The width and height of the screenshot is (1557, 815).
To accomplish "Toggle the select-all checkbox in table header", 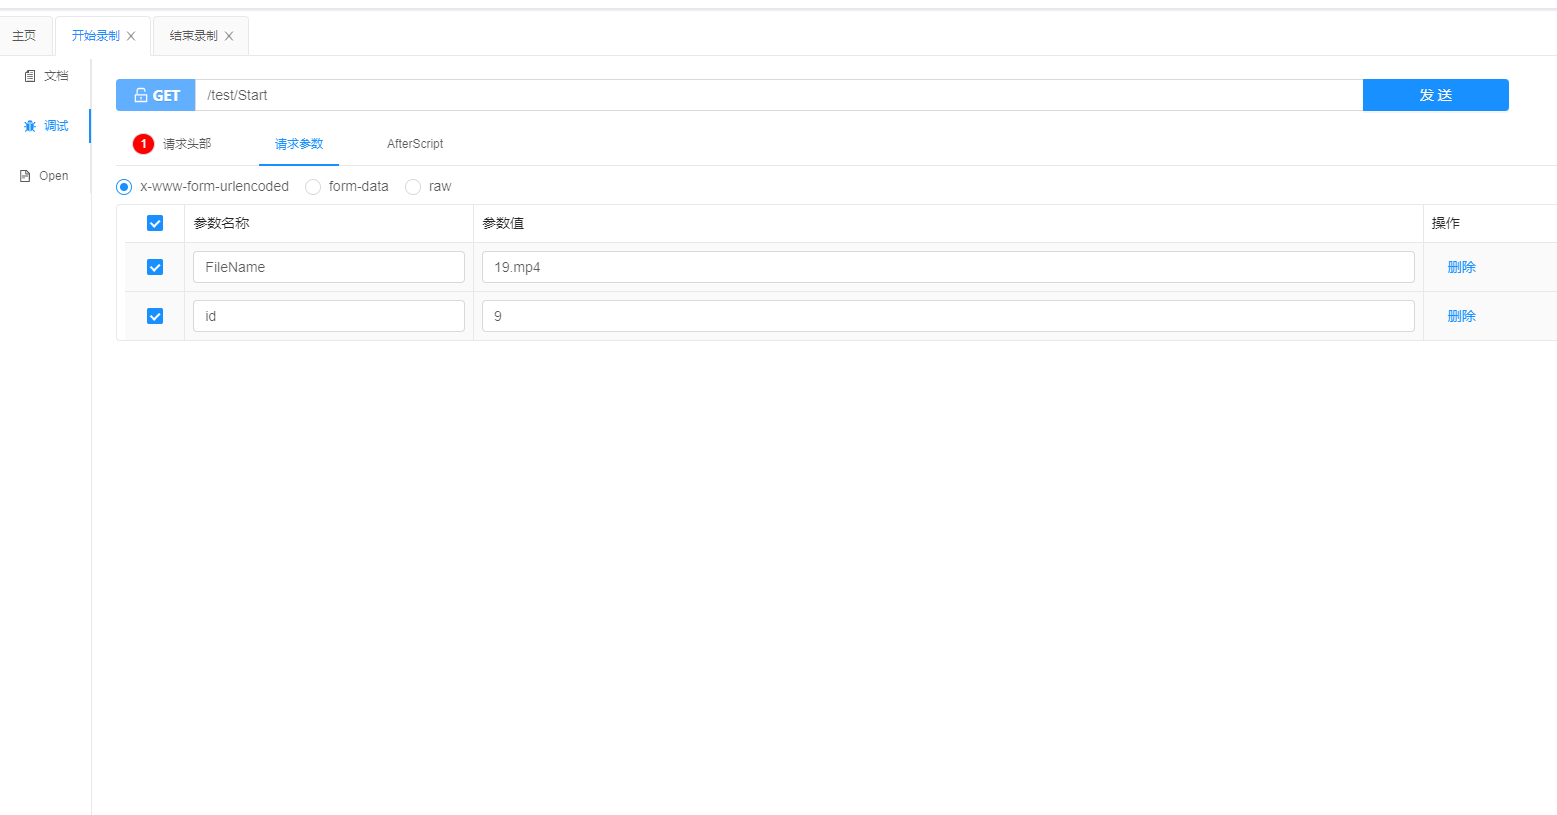I will [x=155, y=223].
